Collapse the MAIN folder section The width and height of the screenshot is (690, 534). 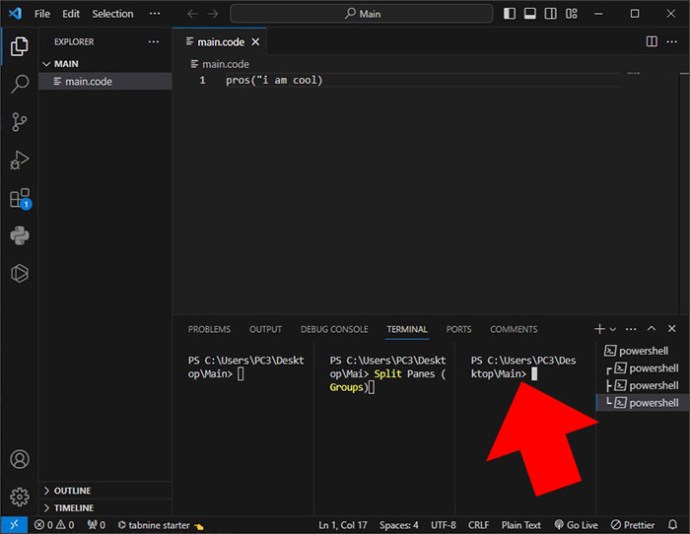(105, 64)
